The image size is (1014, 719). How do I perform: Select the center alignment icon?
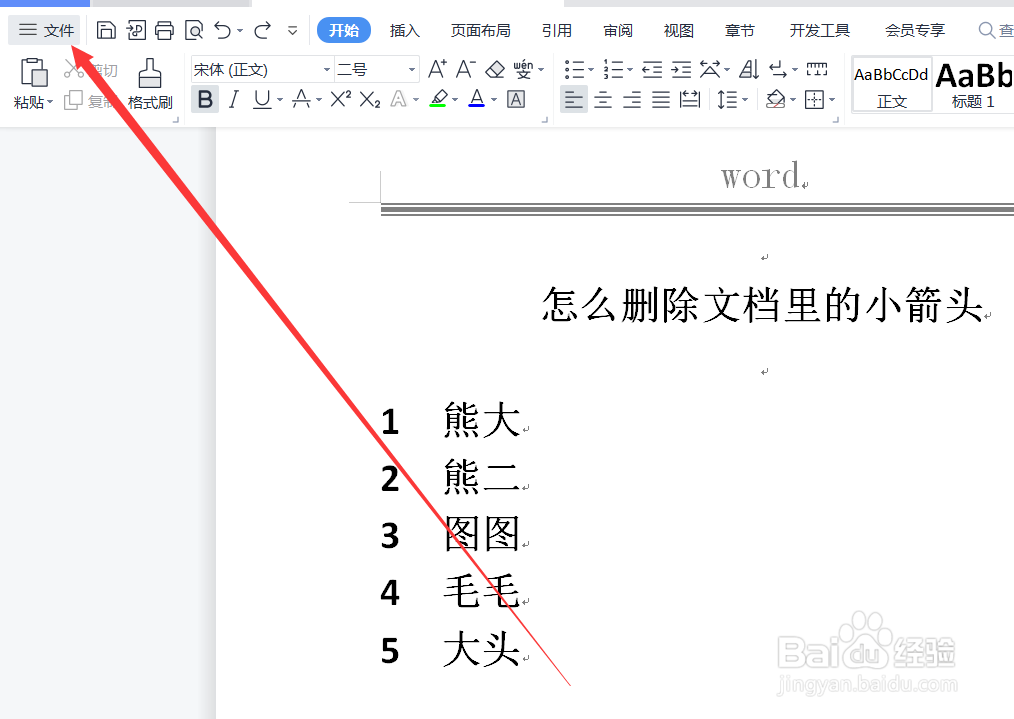pyautogui.click(x=602, y=99)
